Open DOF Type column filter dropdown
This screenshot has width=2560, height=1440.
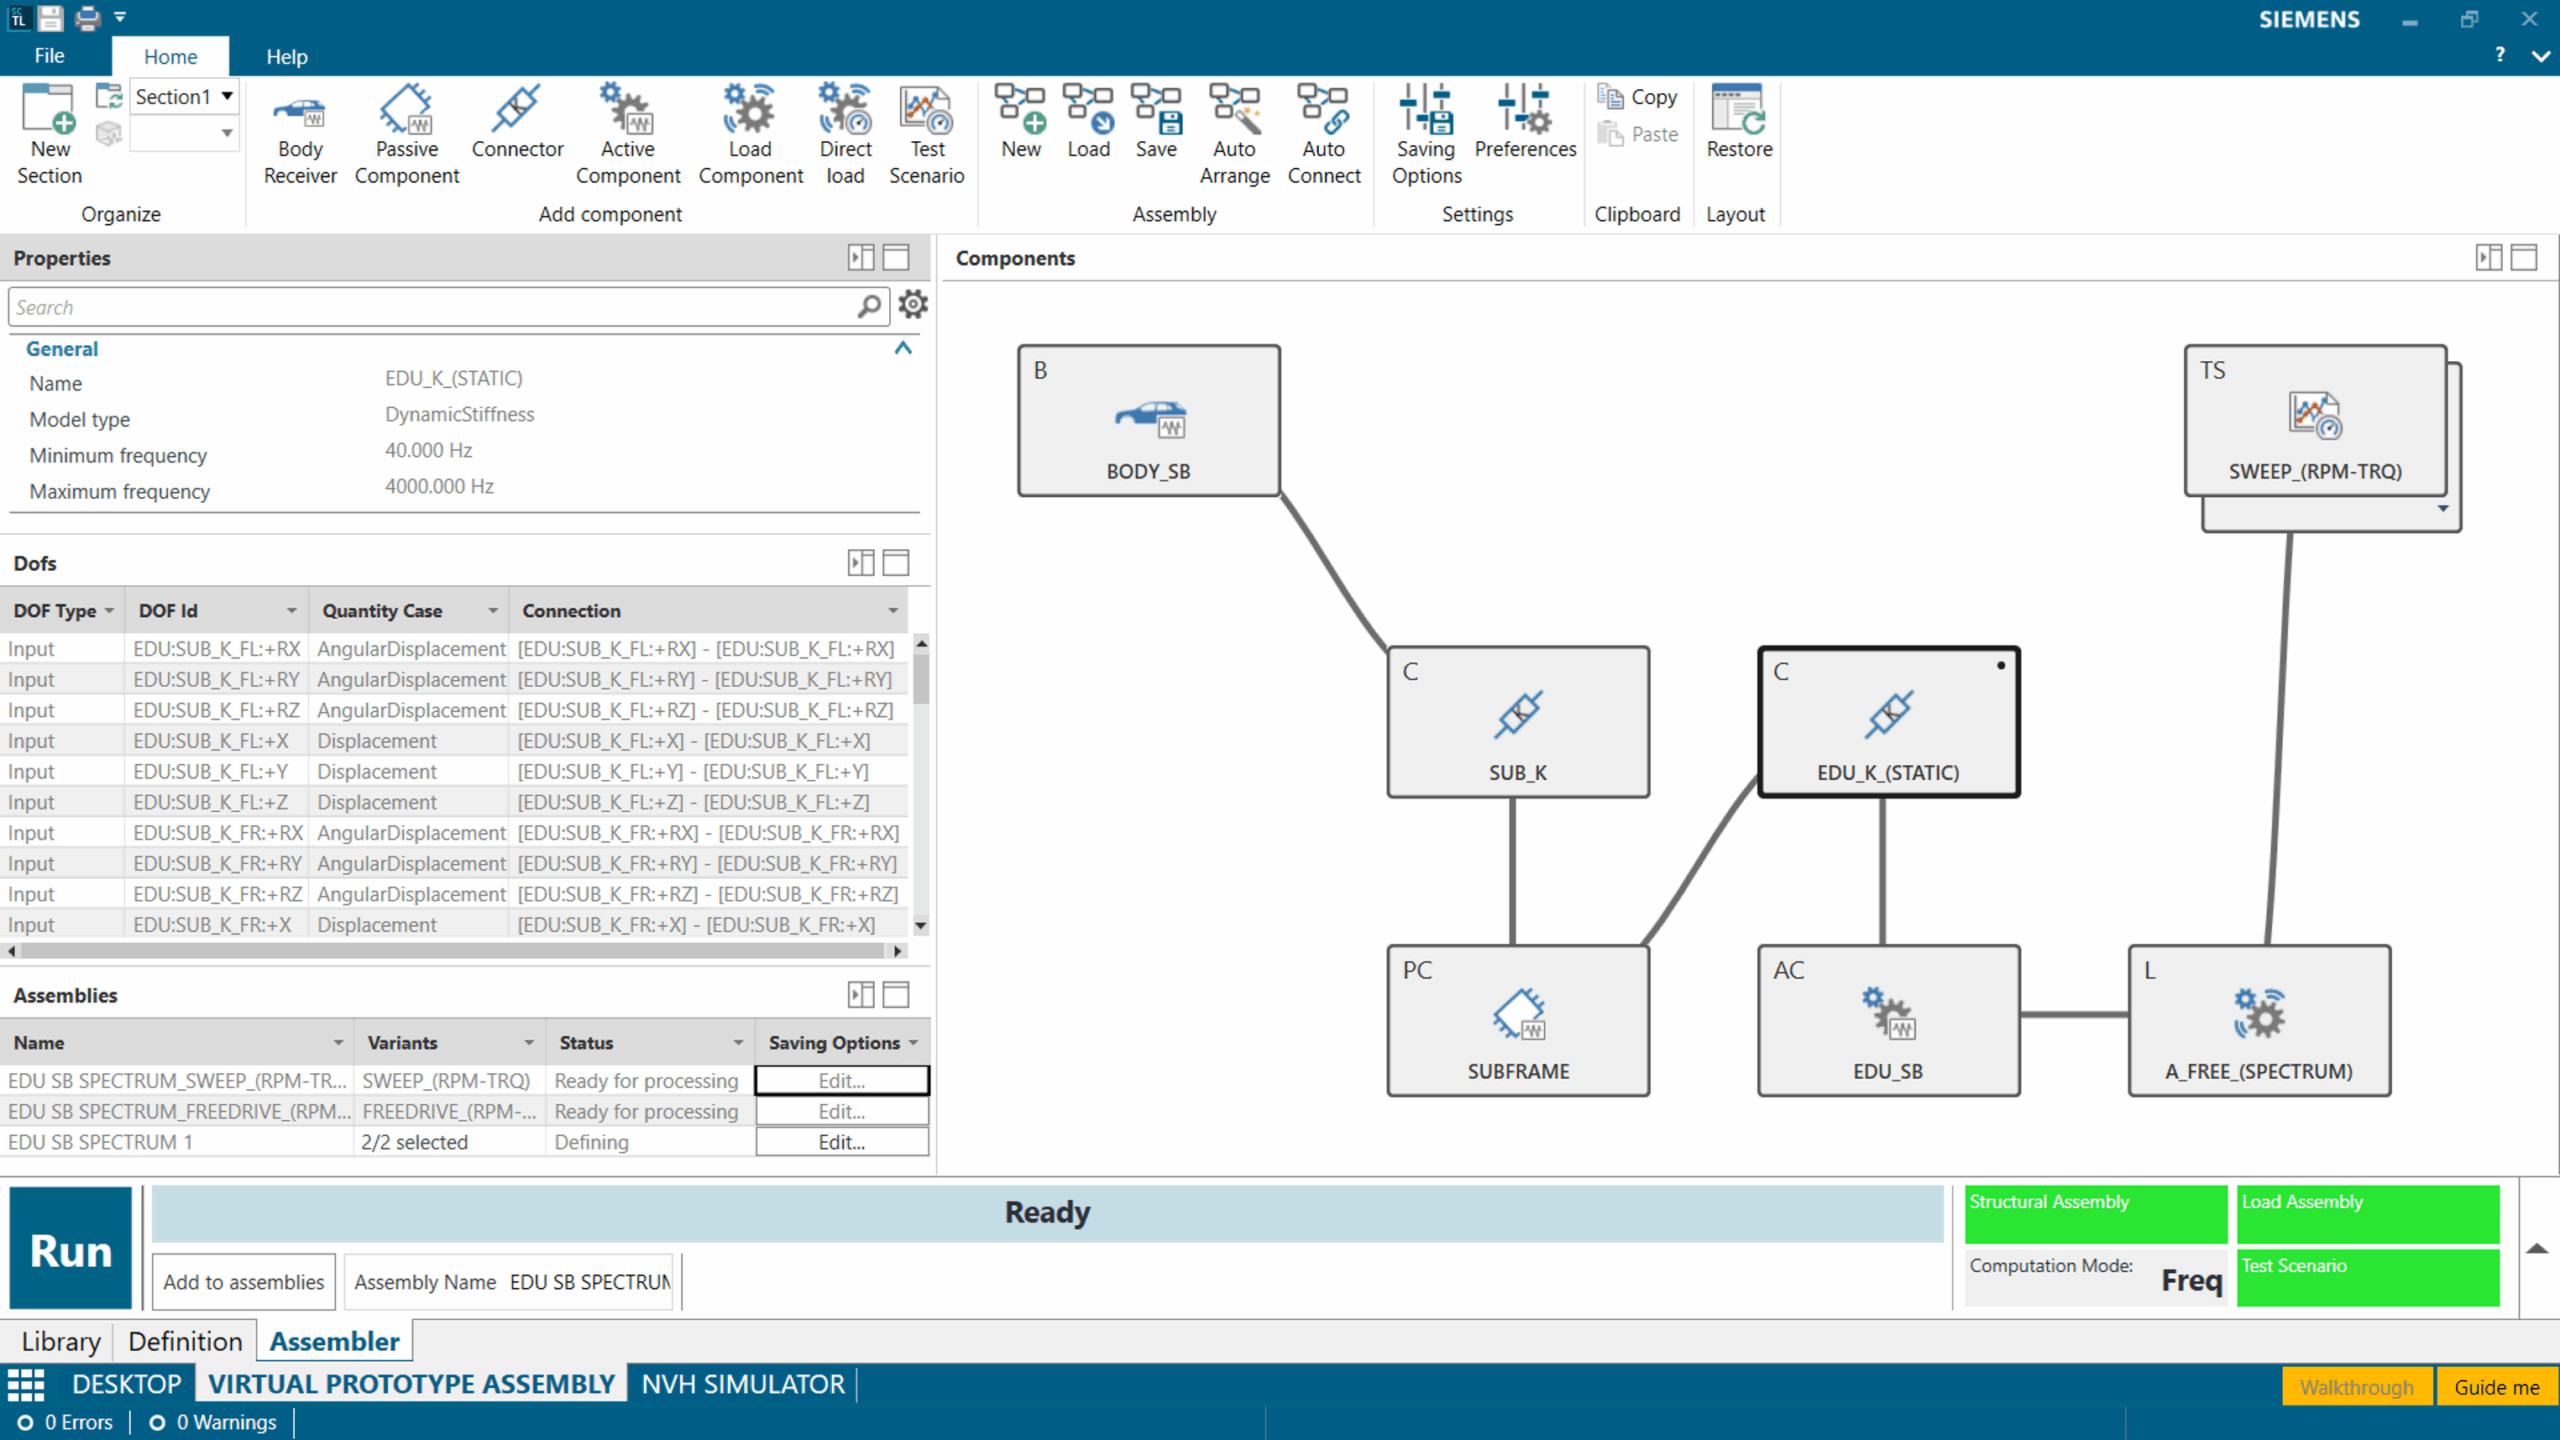(109, 611)
